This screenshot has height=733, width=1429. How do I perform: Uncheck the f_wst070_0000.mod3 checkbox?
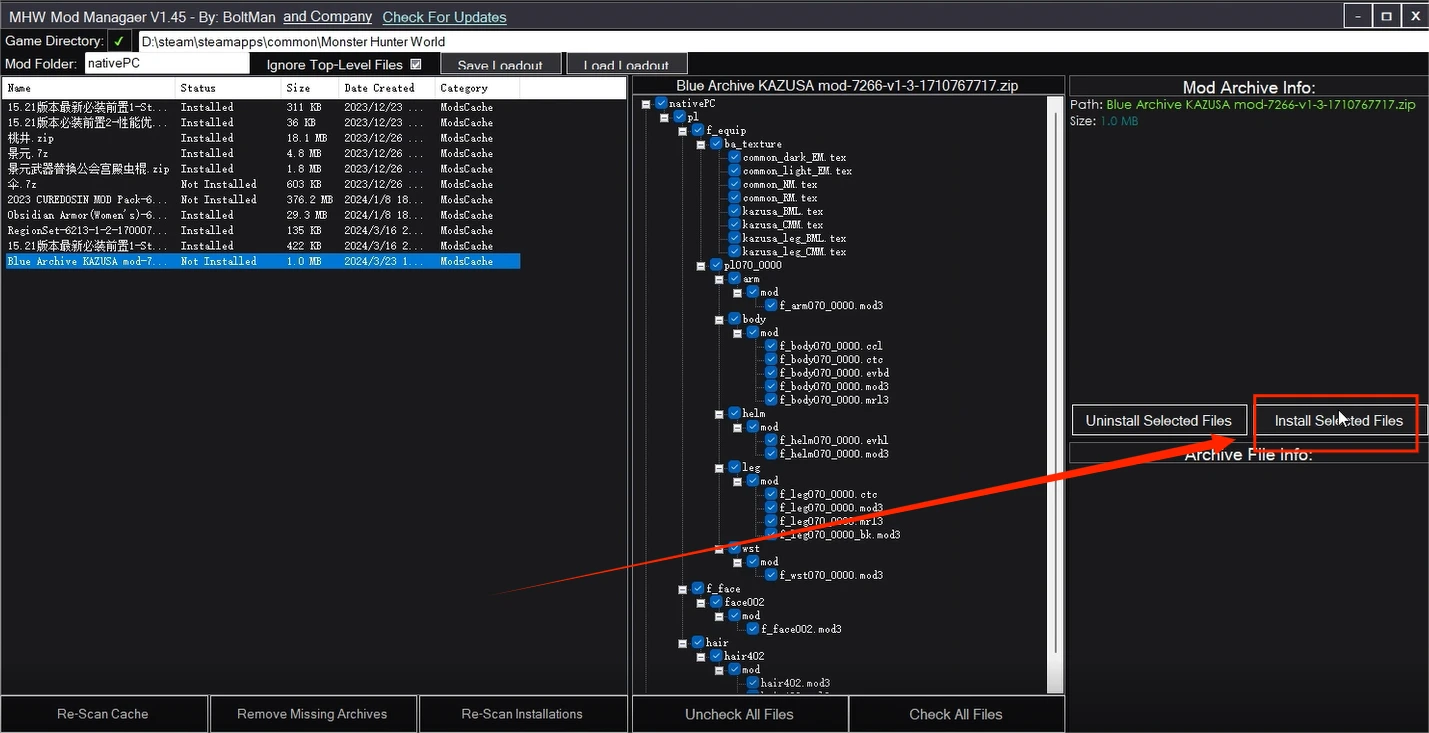click(771, 575)
